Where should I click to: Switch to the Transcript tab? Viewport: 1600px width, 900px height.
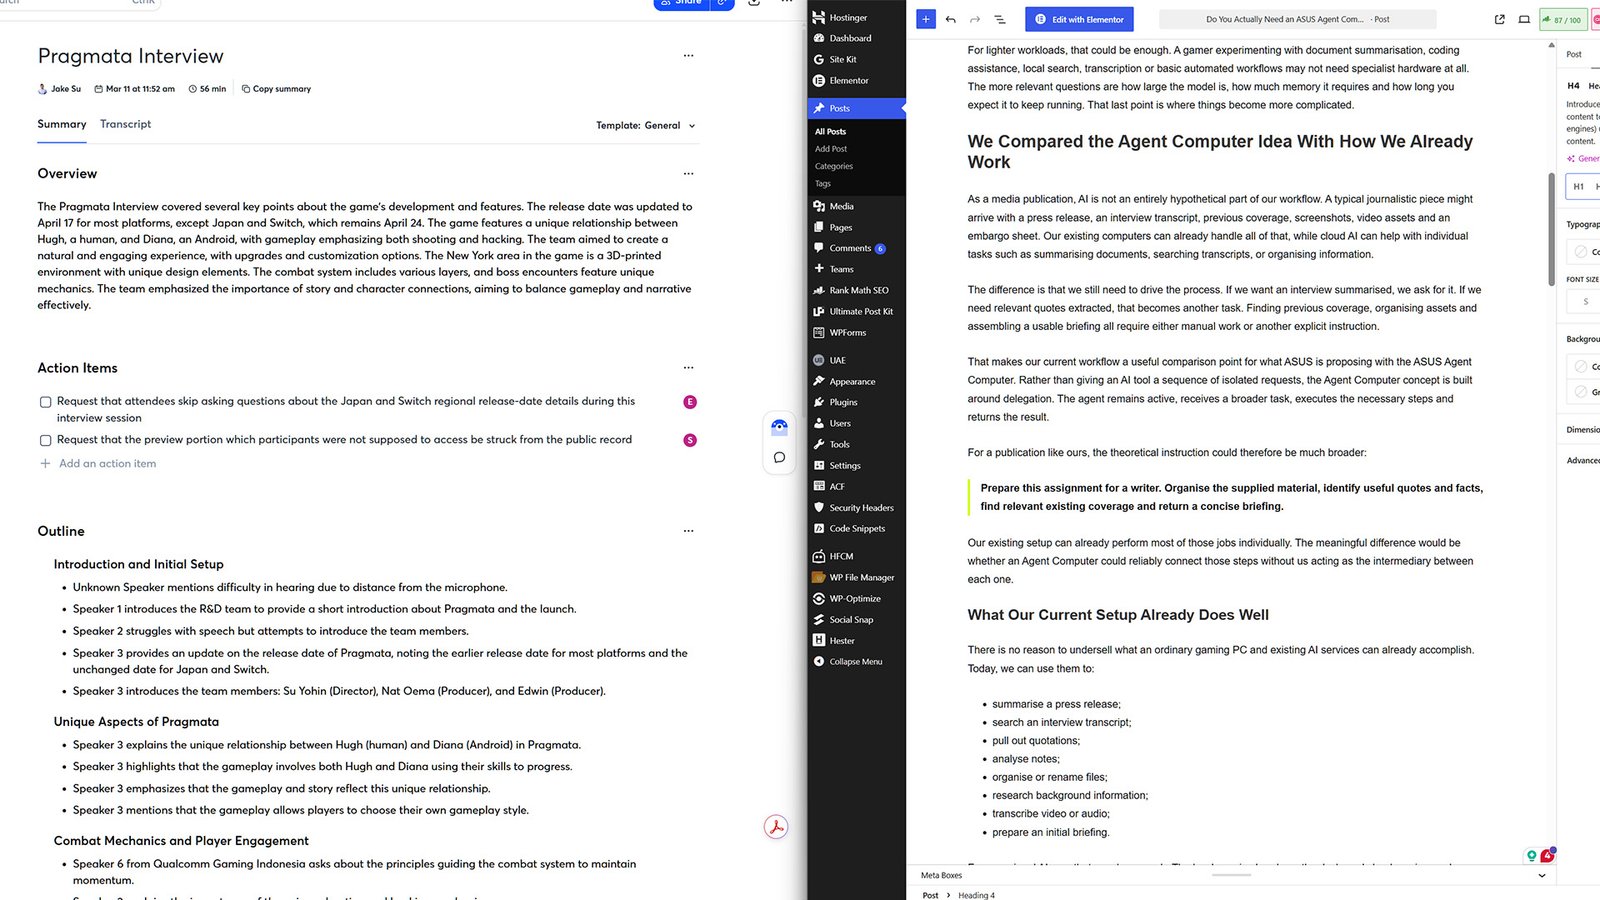pyautogui.click(x=125, y=124)
